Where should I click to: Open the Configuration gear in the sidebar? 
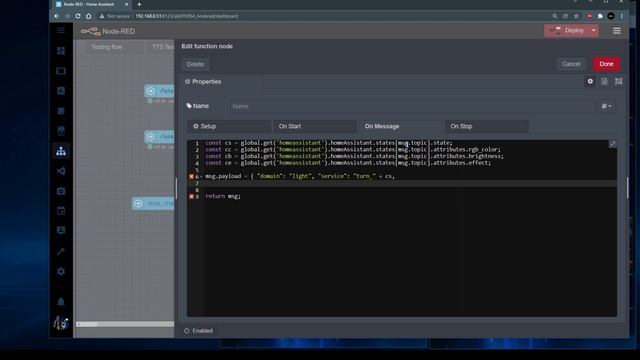61,271
